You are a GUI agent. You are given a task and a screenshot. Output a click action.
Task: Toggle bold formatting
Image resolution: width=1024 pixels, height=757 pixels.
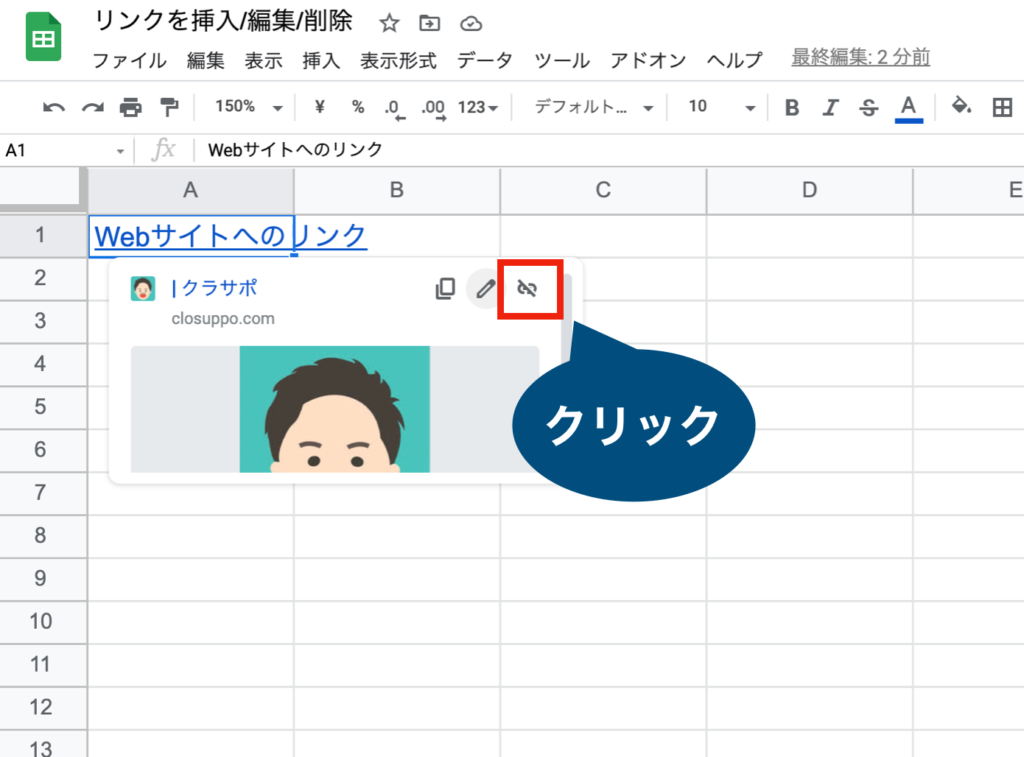792,107
